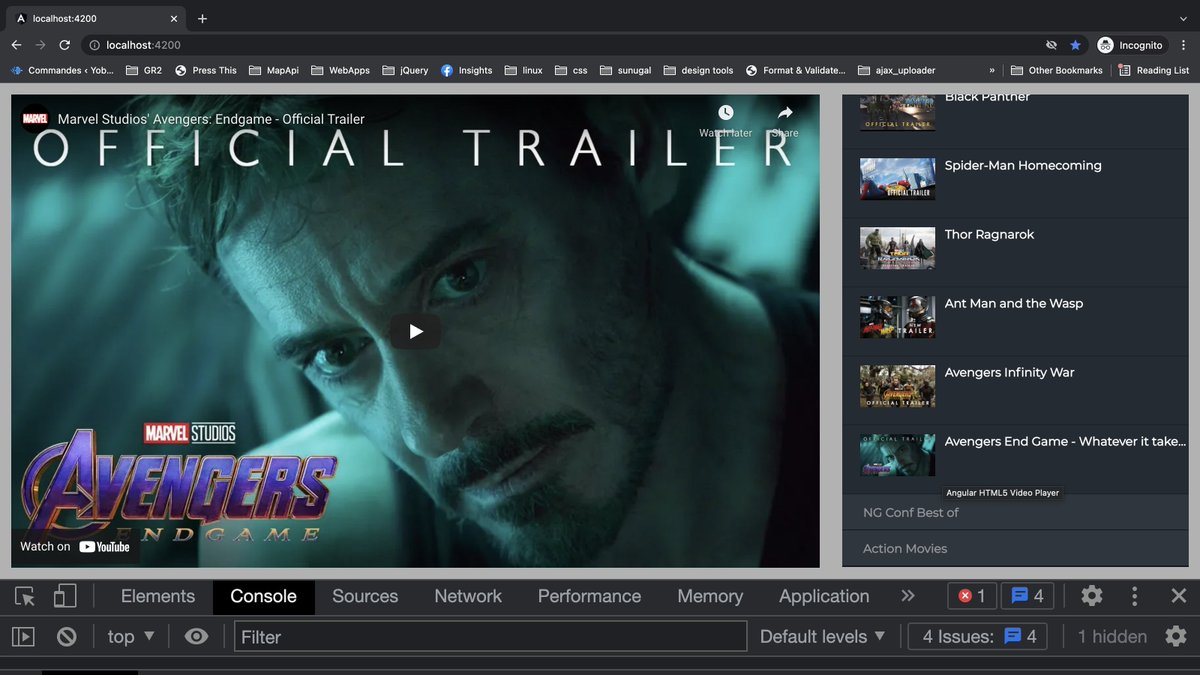Switch to the Sources tab
Screen dimensions: 1200x675
pos(365,596)
